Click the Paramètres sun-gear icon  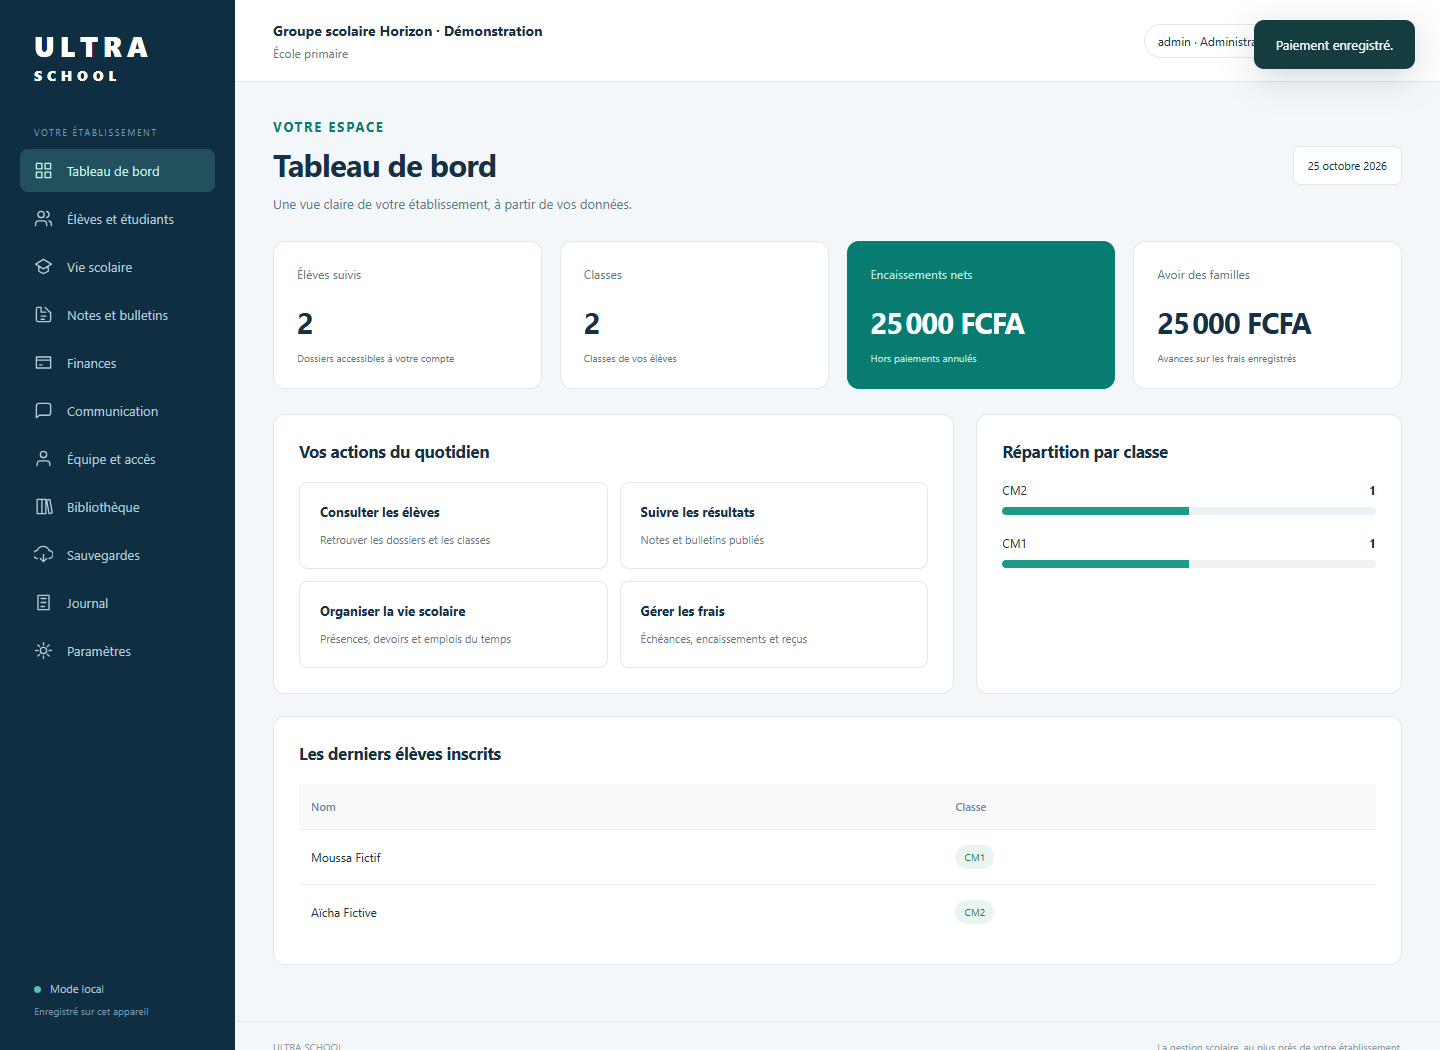pyautogui.click(x=43, y=651)
